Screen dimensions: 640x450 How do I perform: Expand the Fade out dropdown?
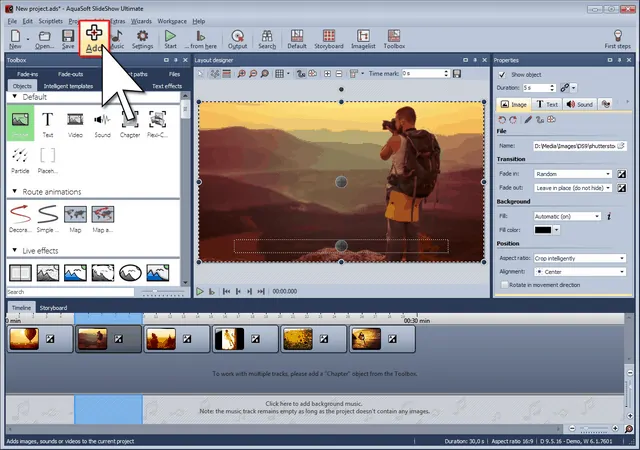571,187
